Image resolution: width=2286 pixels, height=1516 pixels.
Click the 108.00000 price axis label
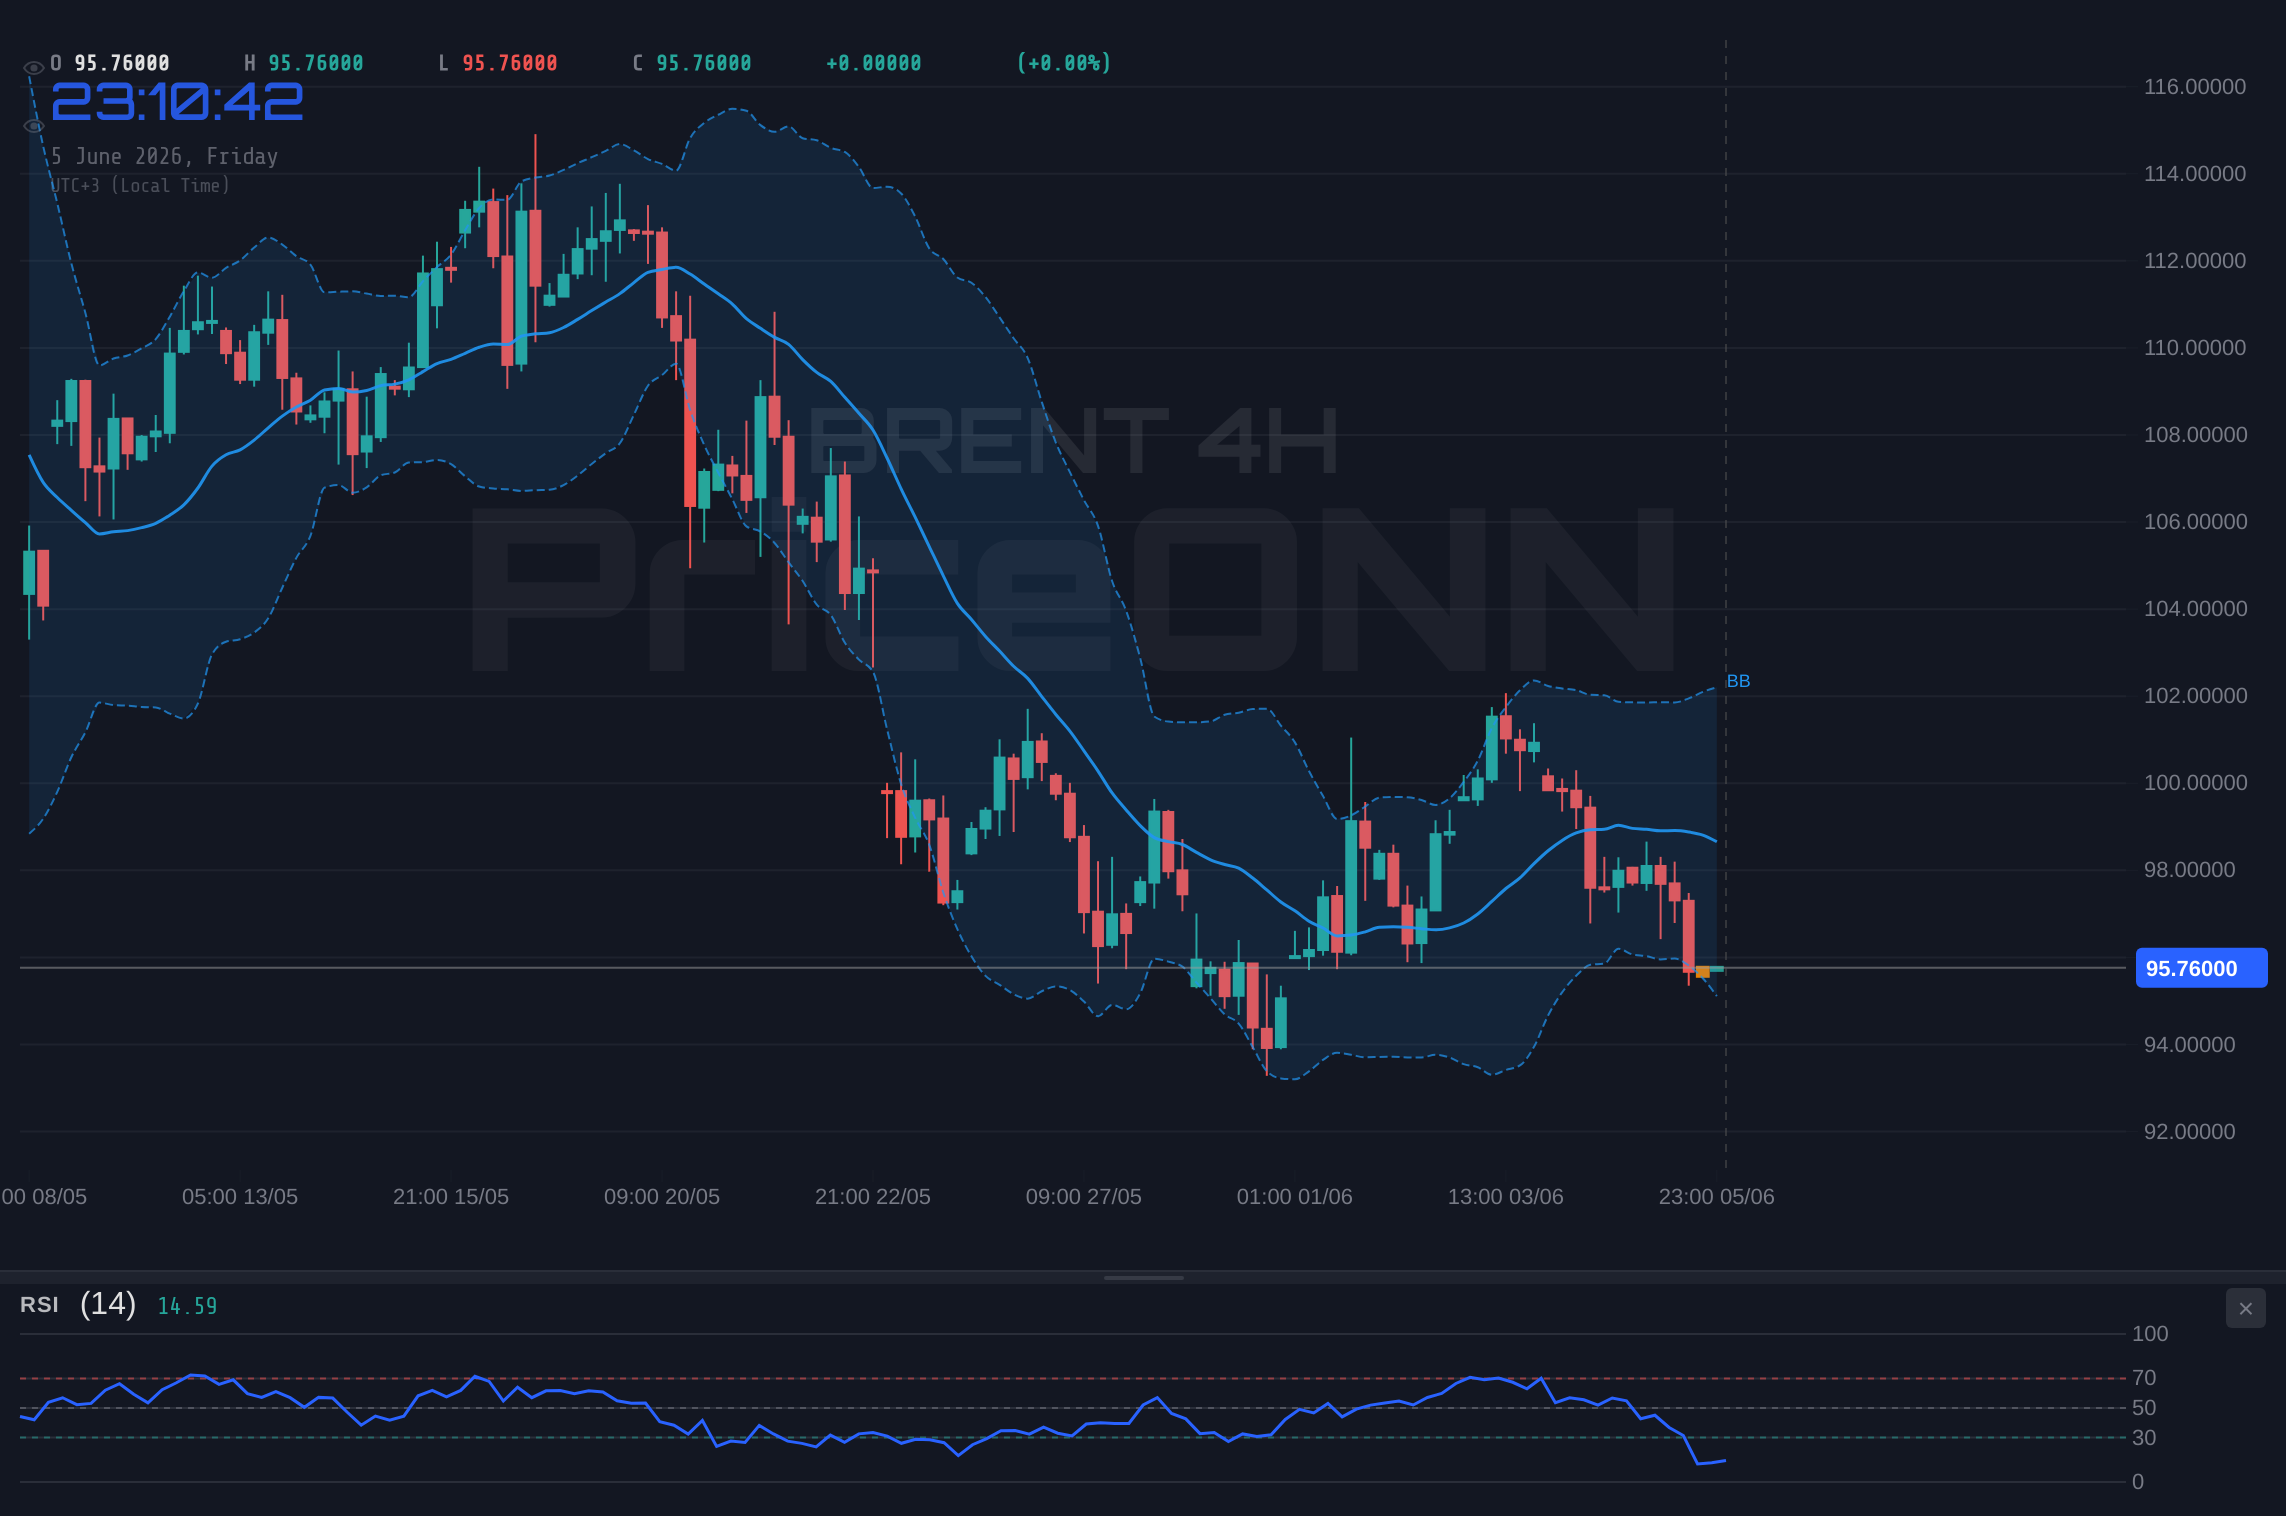(x=2195, y=435)
